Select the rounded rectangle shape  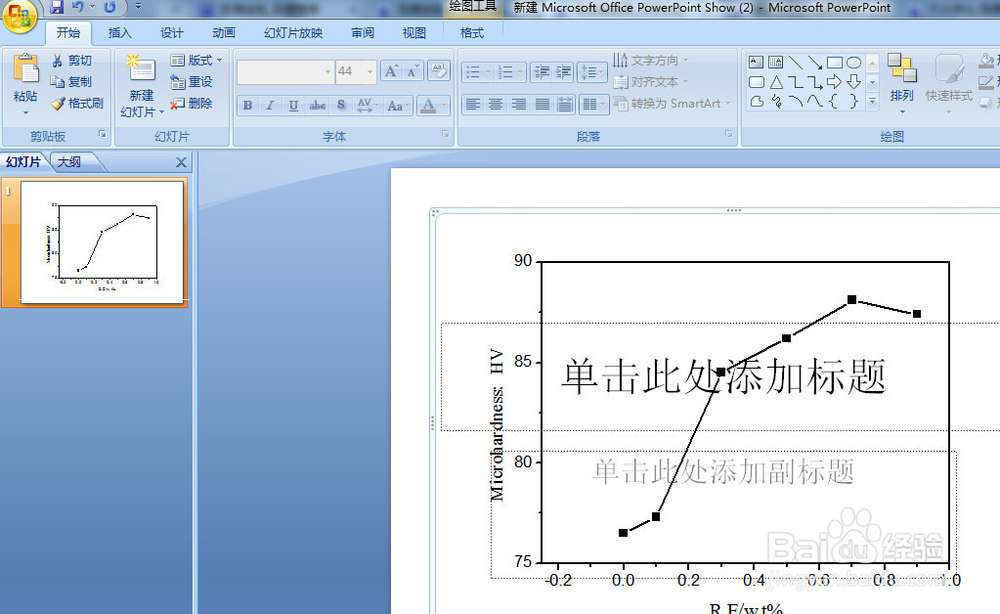pos(756,82)
